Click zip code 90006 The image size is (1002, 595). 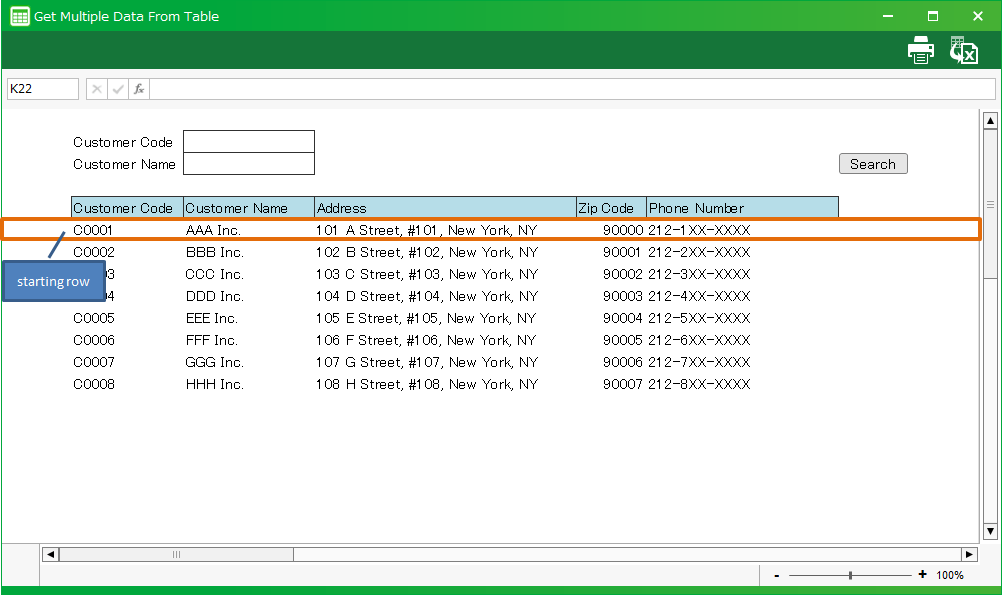(x=623, y=362)
